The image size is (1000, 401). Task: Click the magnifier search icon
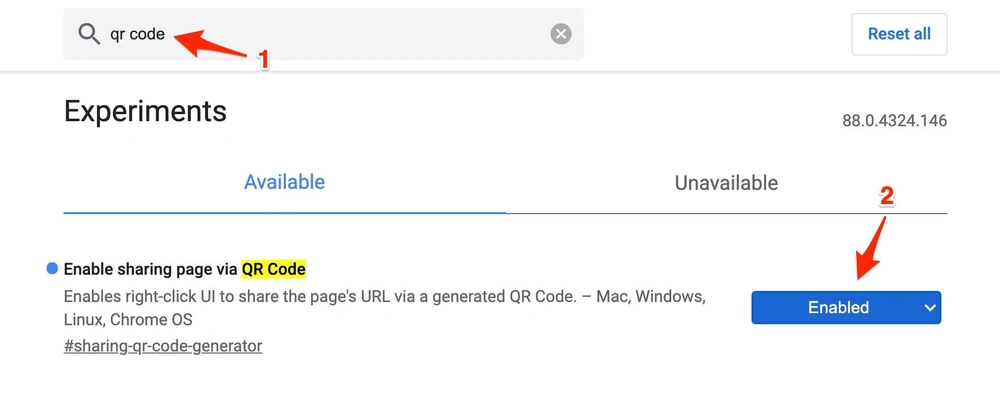coord(90,35)
